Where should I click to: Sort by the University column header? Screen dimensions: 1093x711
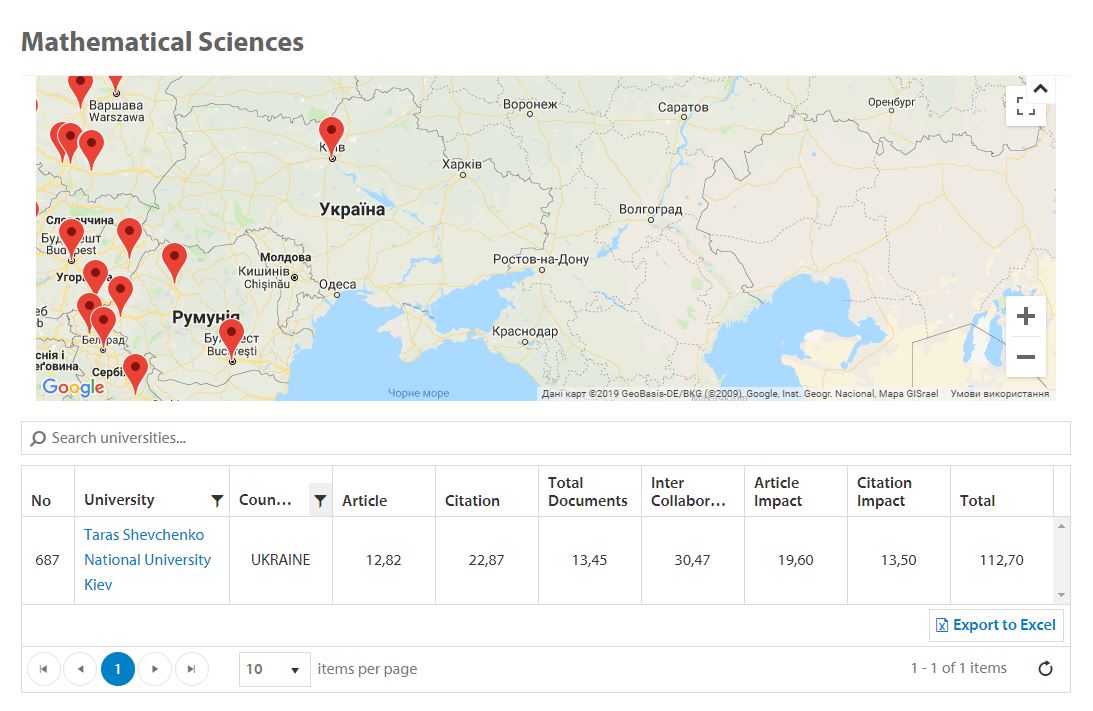point(119,500)
